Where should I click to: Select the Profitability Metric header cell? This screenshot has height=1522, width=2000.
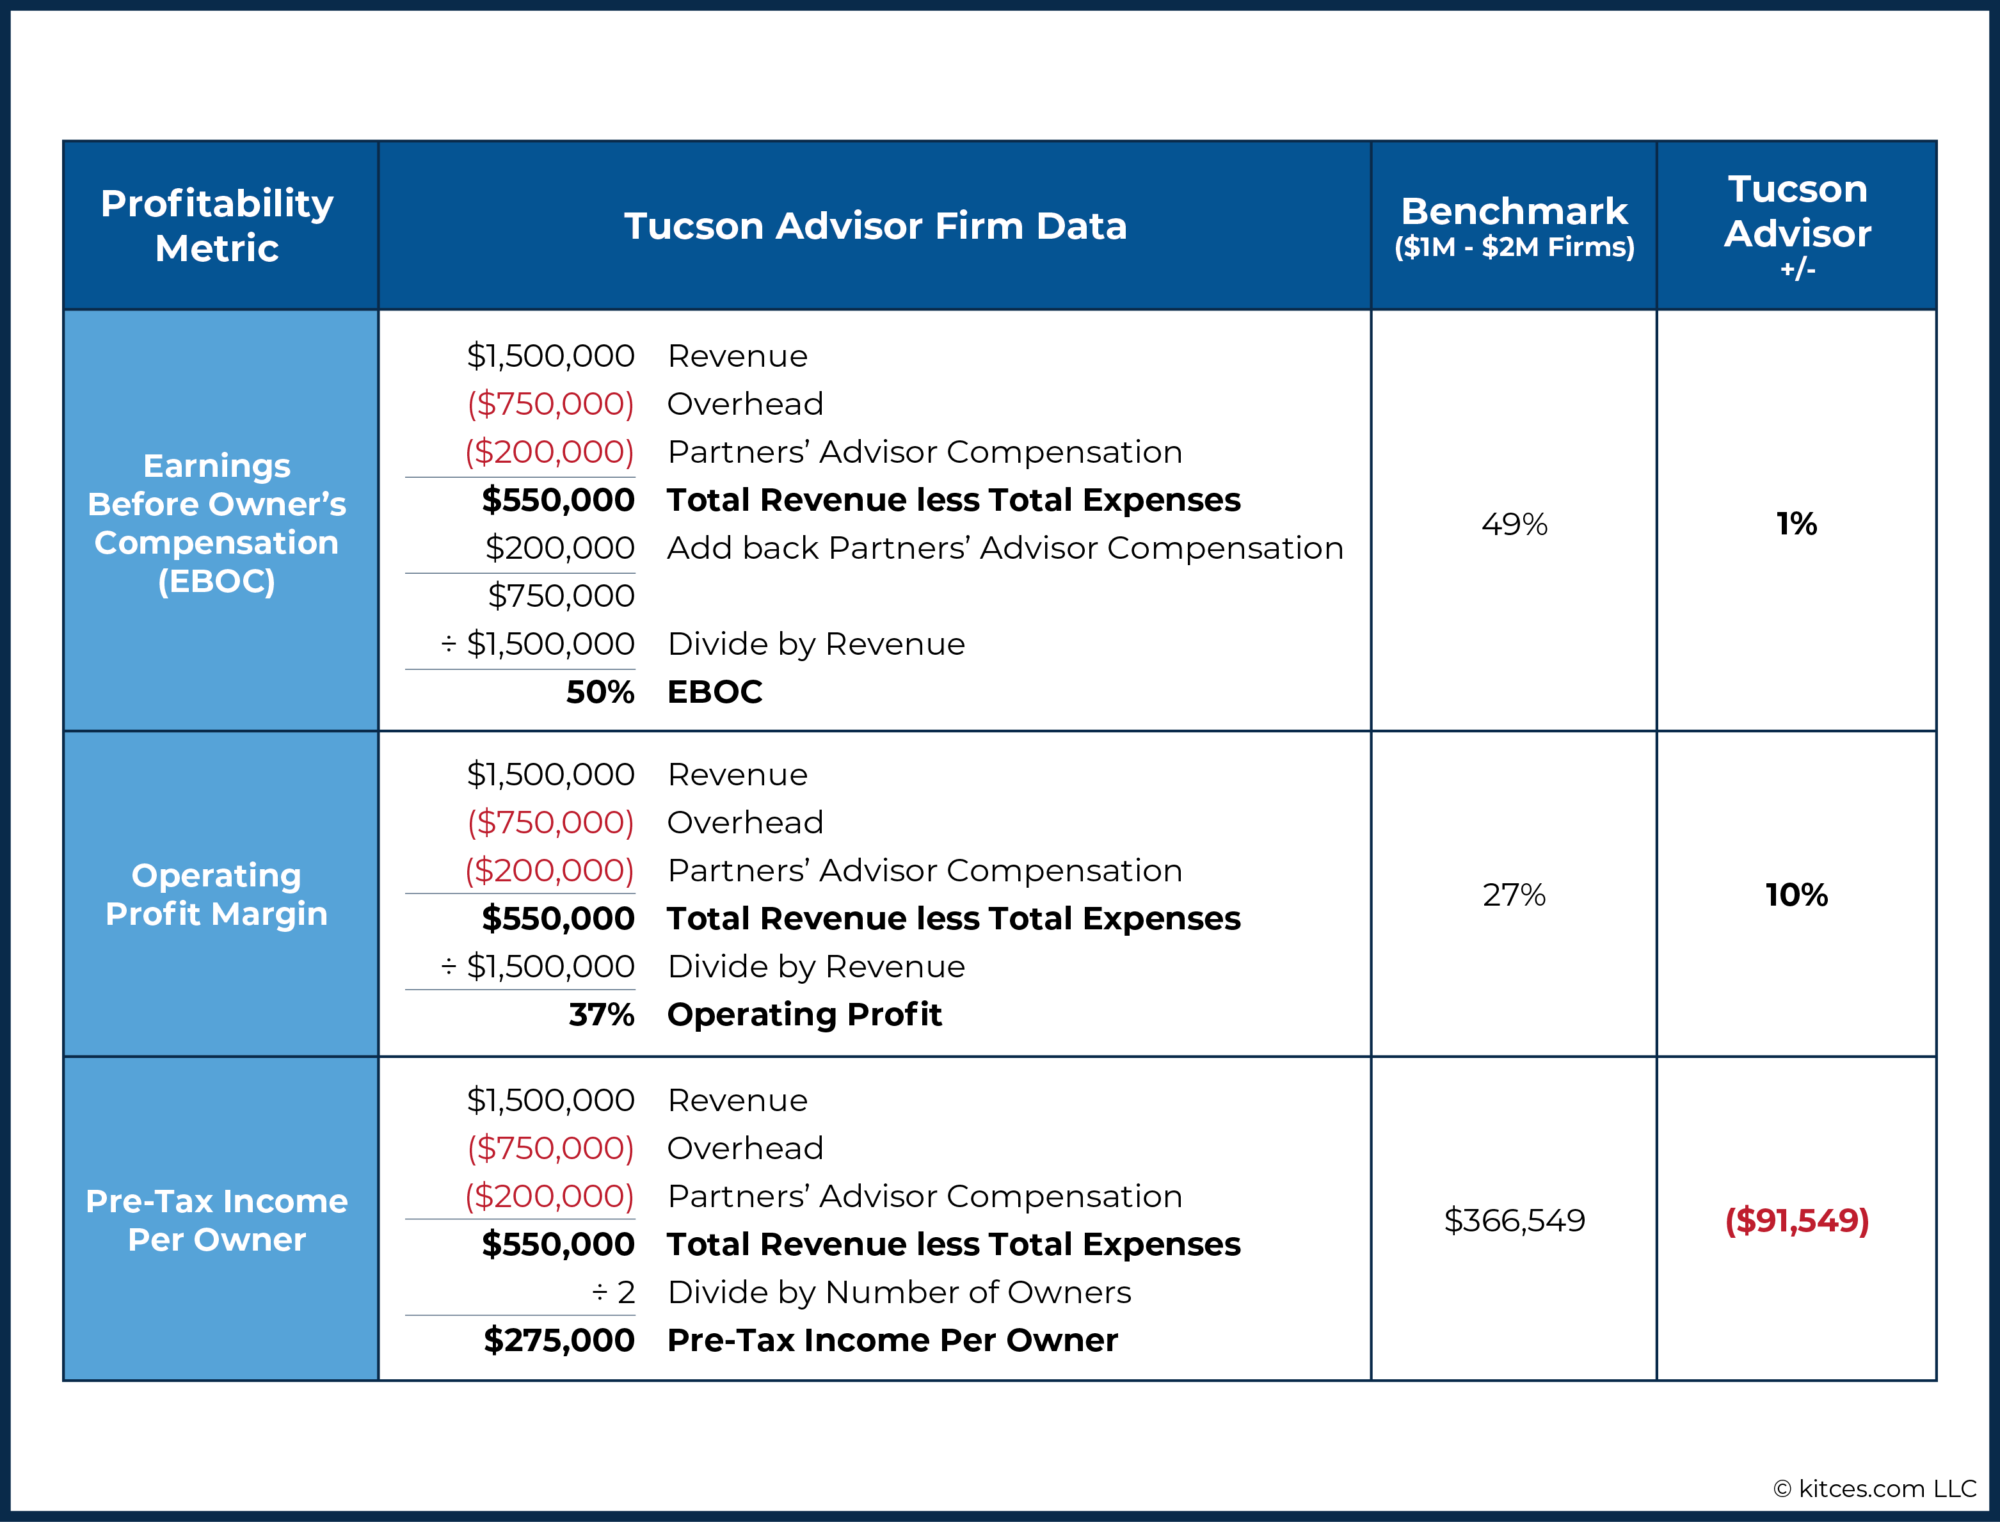(218, 225)
